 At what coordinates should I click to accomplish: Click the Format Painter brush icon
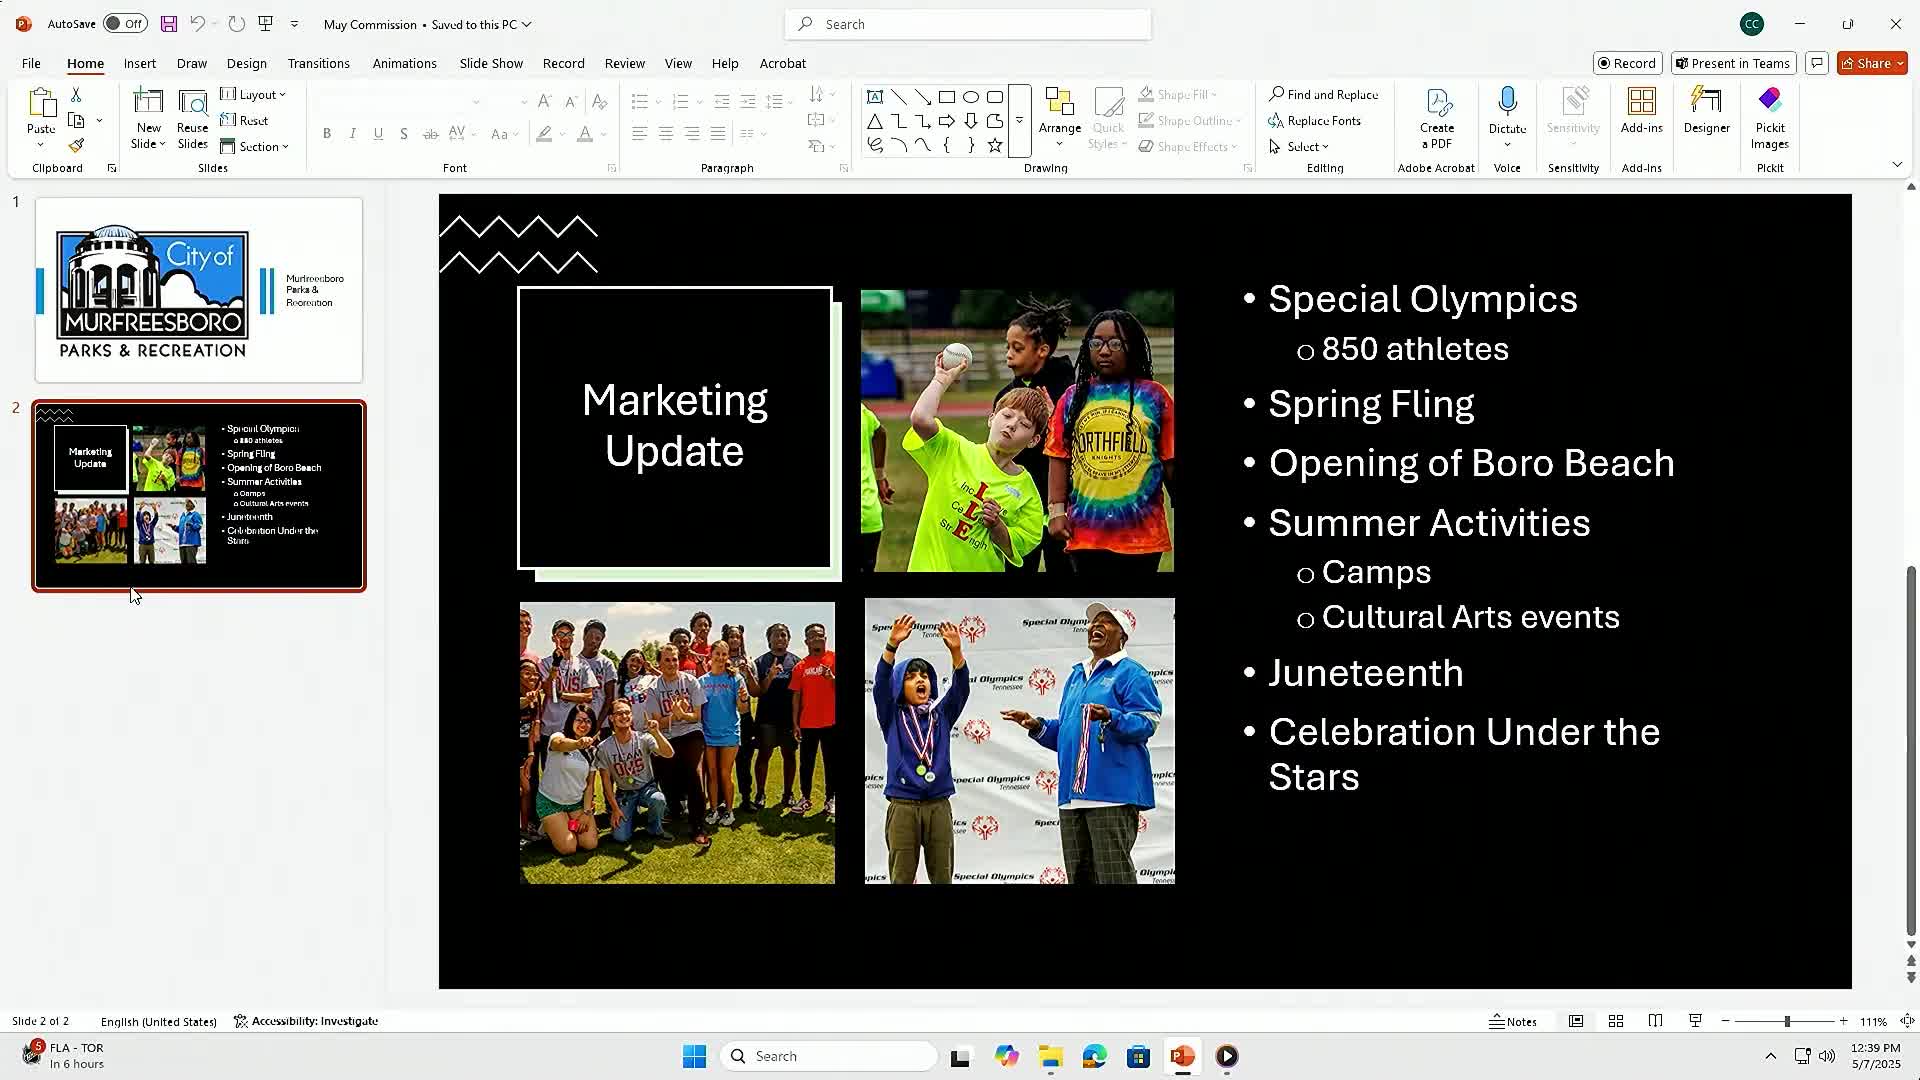pyautogui.click(x=76, y=146)
